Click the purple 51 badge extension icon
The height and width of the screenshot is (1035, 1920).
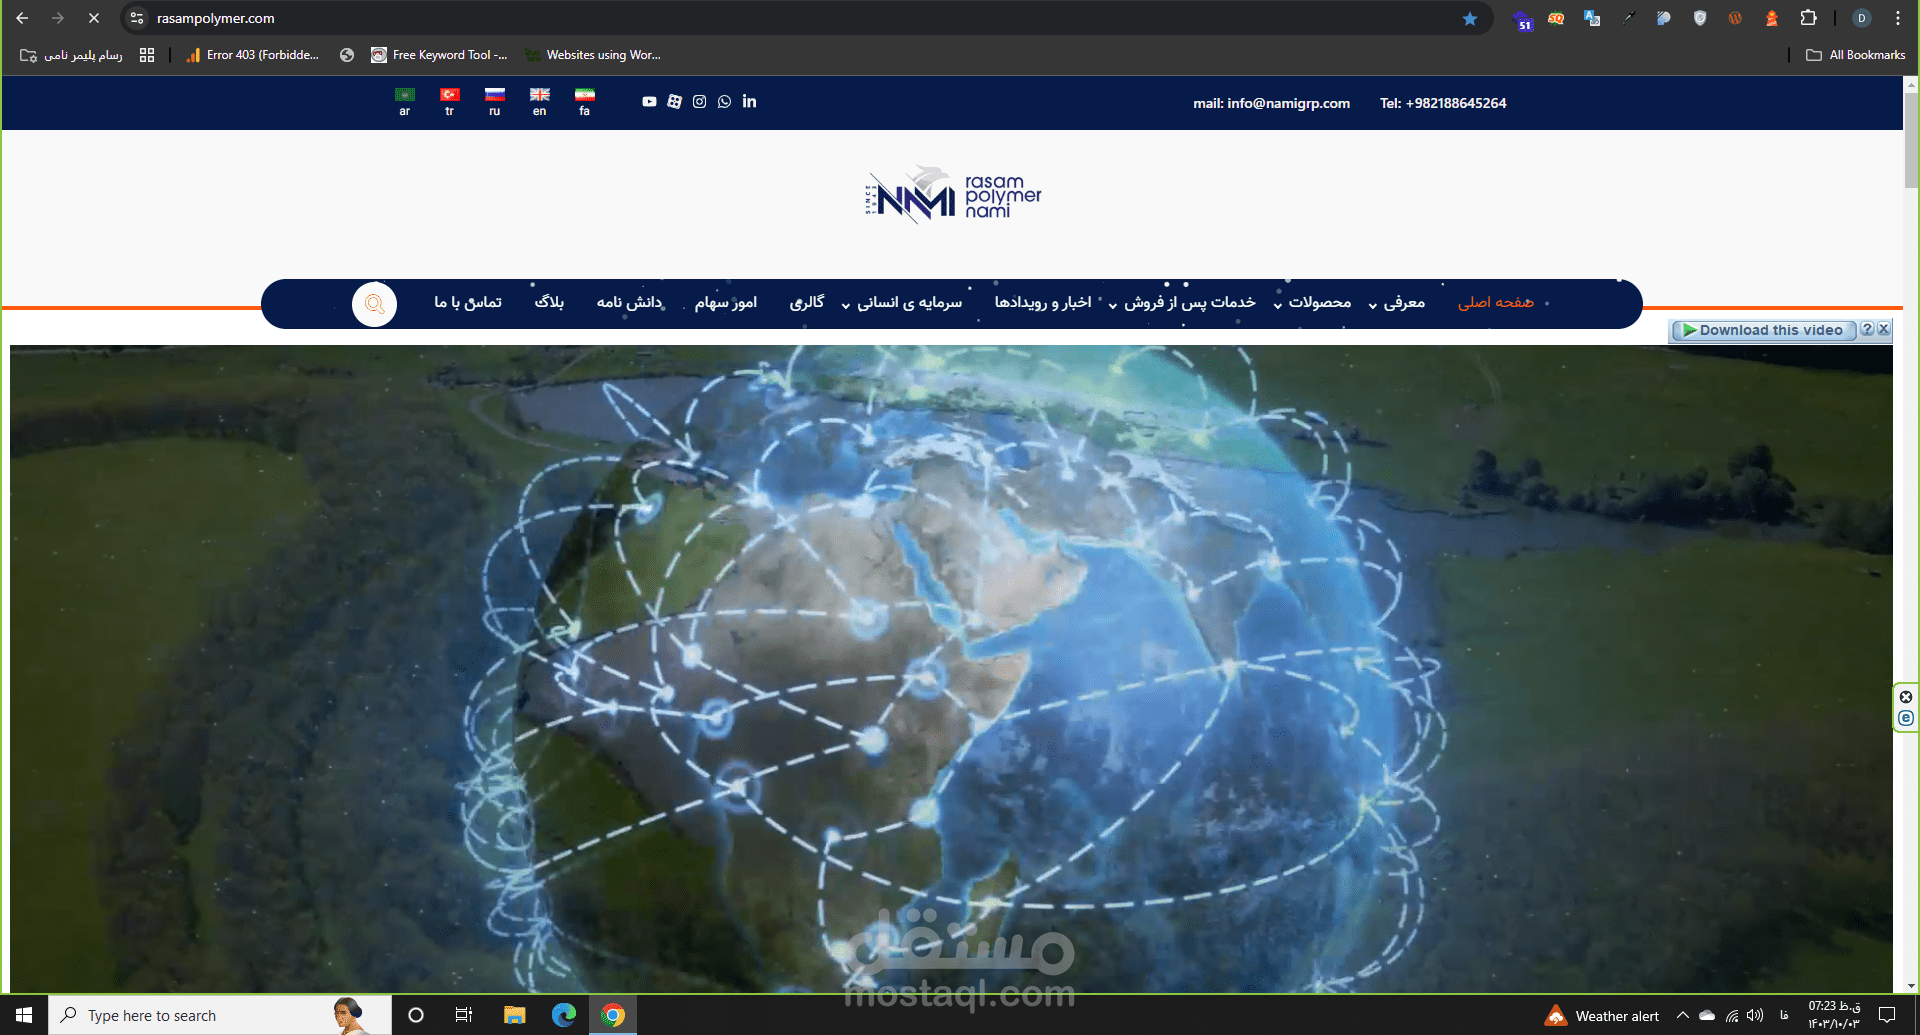1522,20
